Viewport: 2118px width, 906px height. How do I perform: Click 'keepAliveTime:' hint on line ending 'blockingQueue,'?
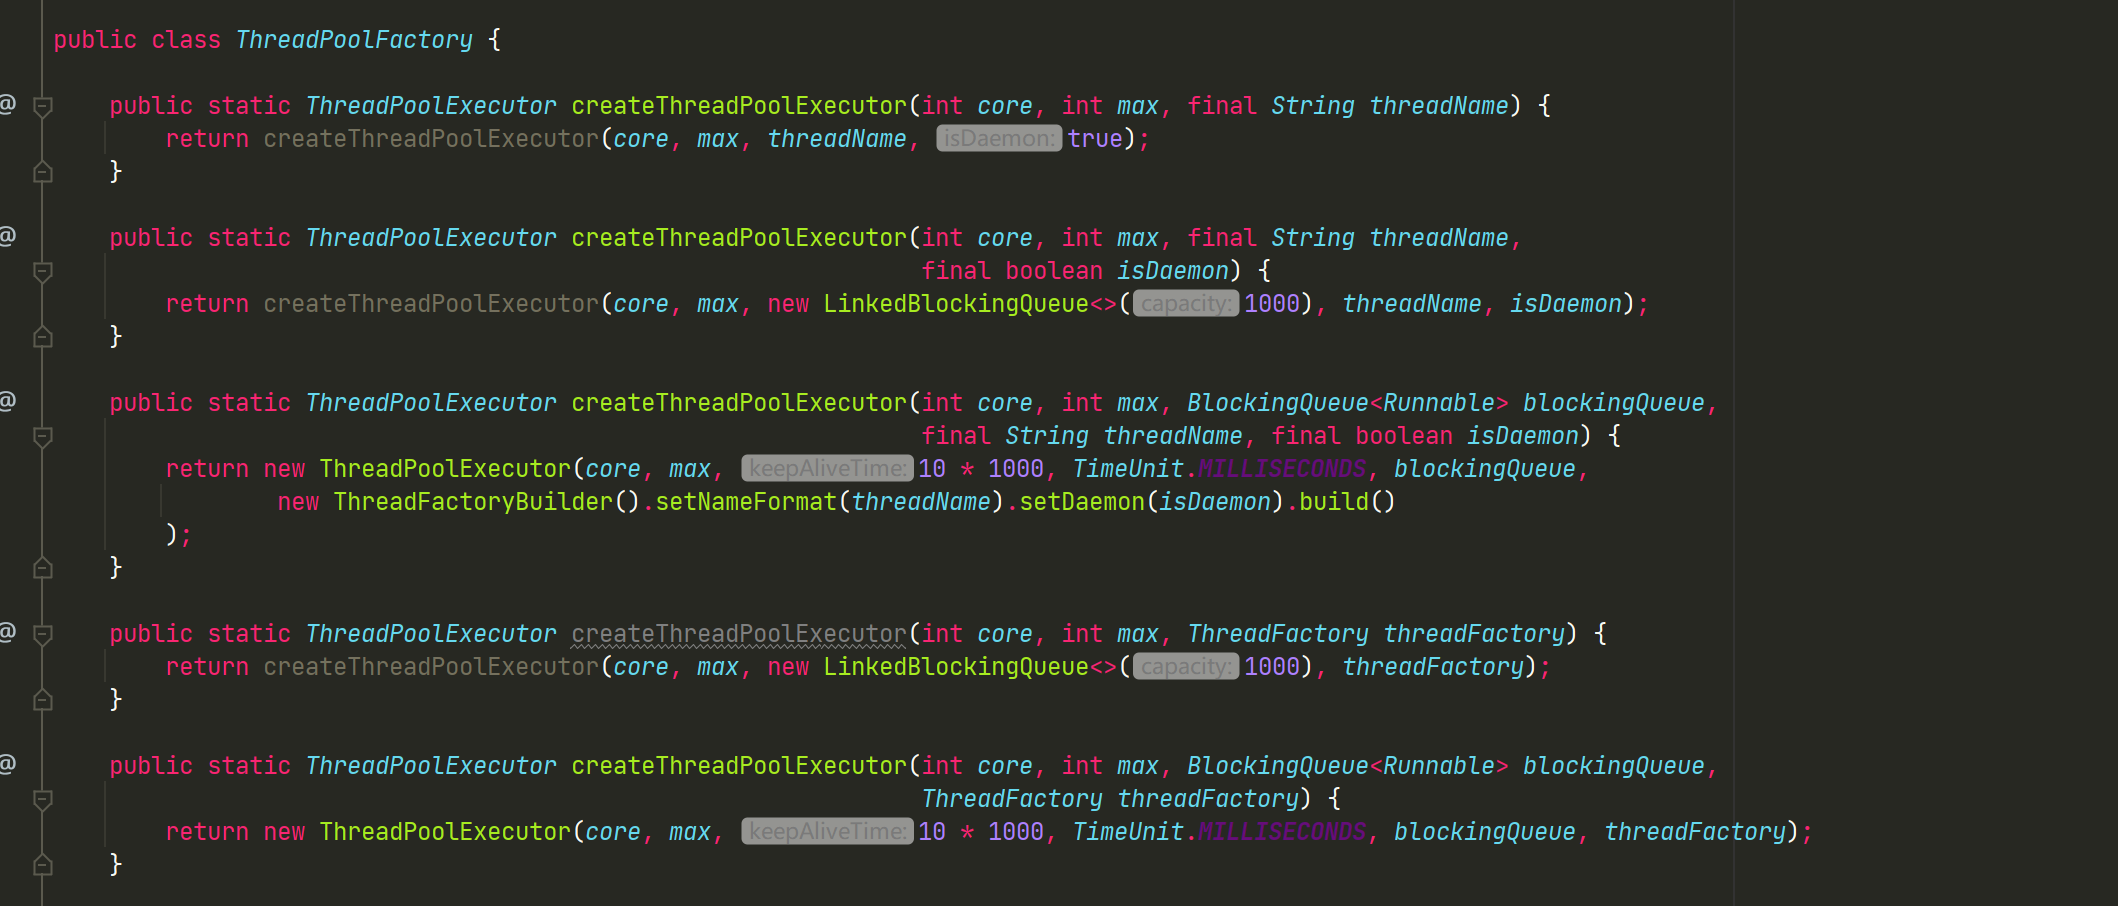point(826,469)
